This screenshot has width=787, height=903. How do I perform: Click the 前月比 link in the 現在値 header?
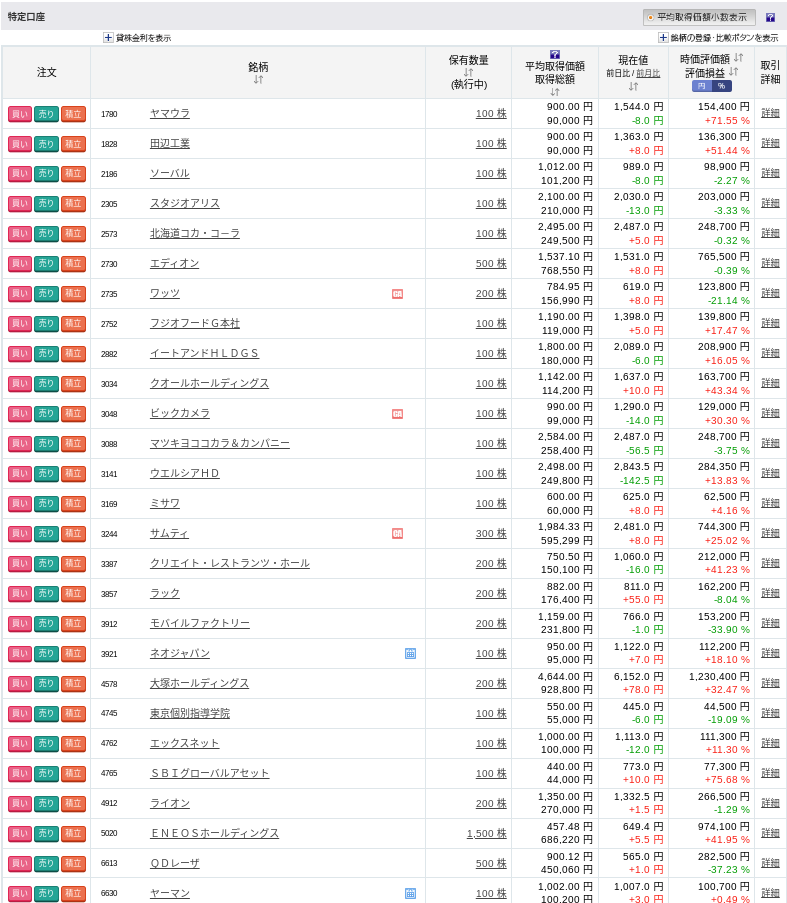[x=648, y=73]
